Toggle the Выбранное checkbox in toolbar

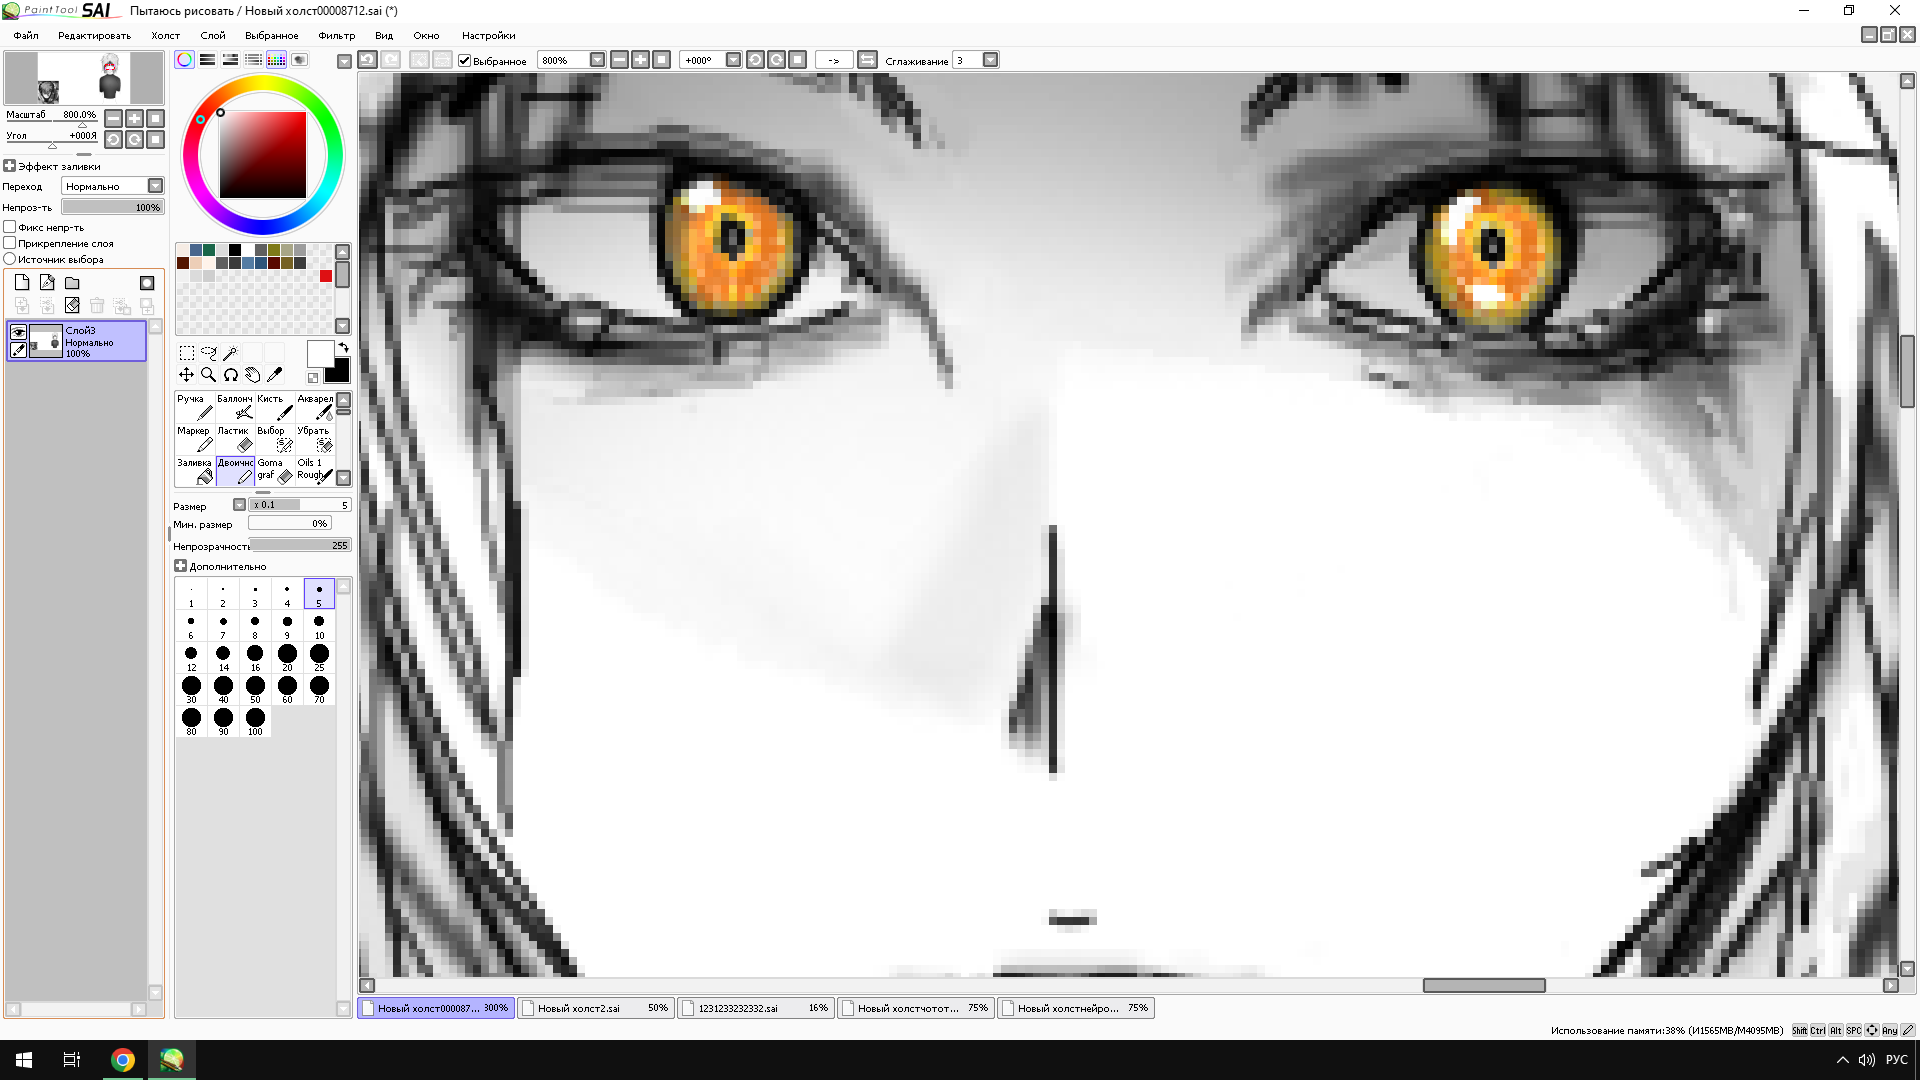(x=465, y=61)
